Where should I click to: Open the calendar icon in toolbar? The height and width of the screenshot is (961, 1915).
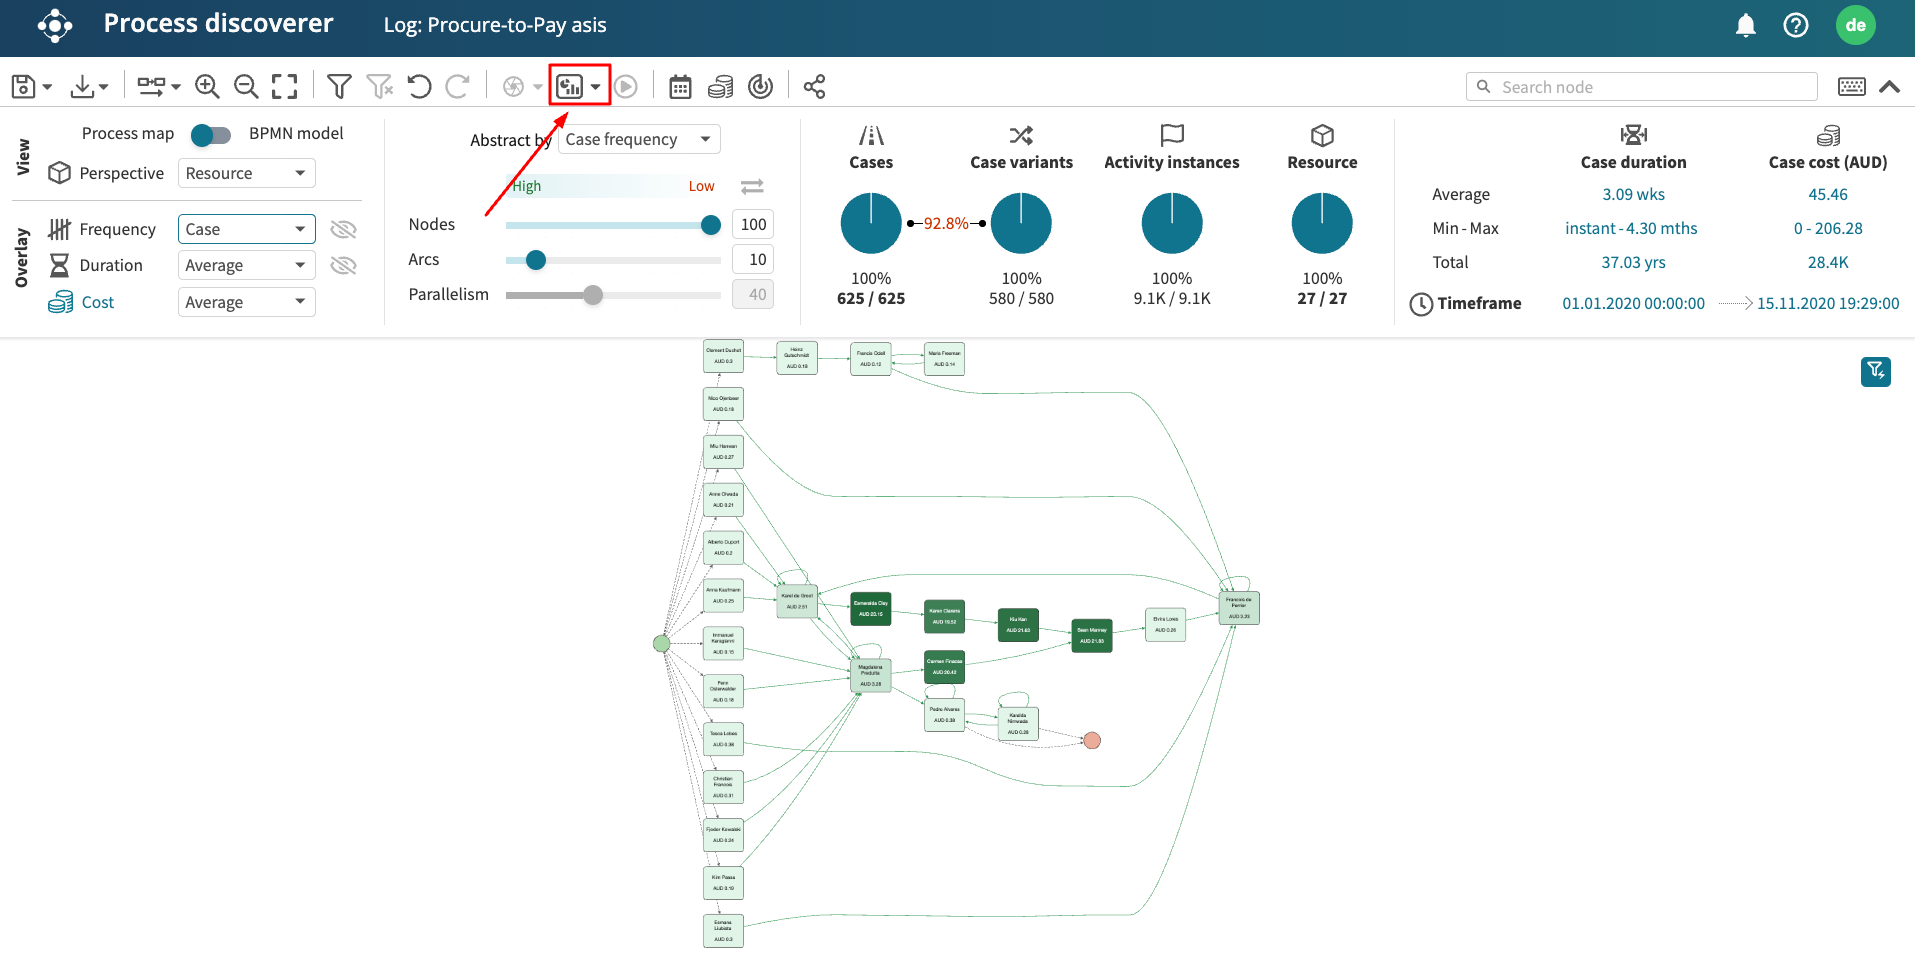click(680, 87)
